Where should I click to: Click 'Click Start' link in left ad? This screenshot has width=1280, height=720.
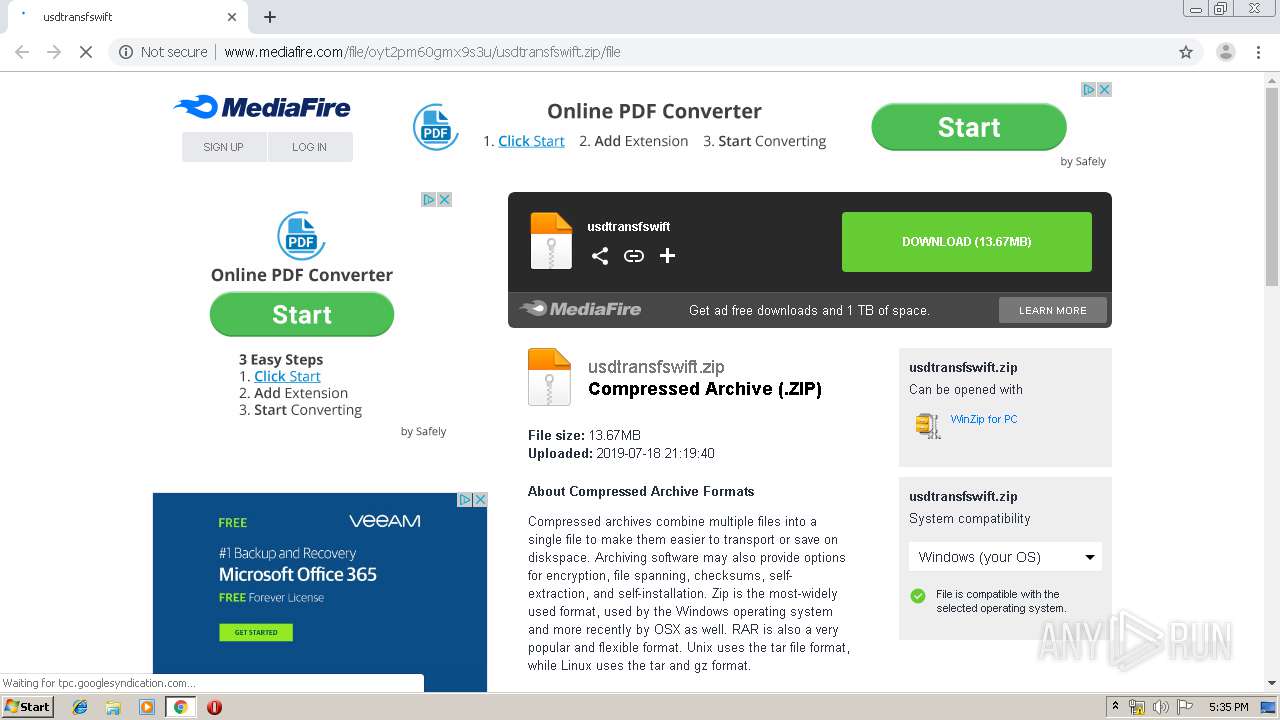point(287,376)
